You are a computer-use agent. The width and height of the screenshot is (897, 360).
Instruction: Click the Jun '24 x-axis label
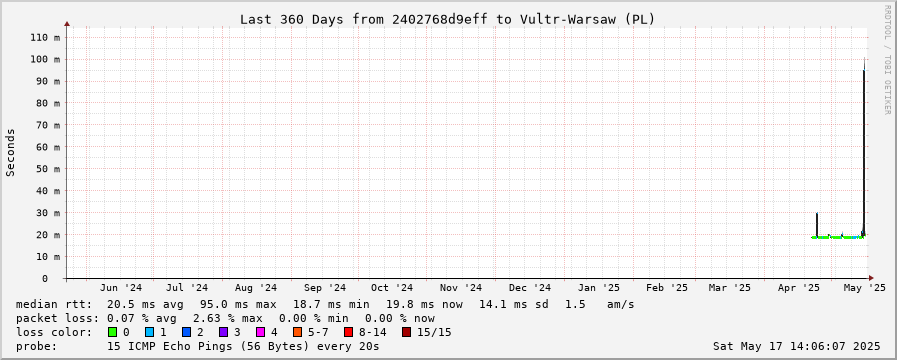[x=120, y=288]
